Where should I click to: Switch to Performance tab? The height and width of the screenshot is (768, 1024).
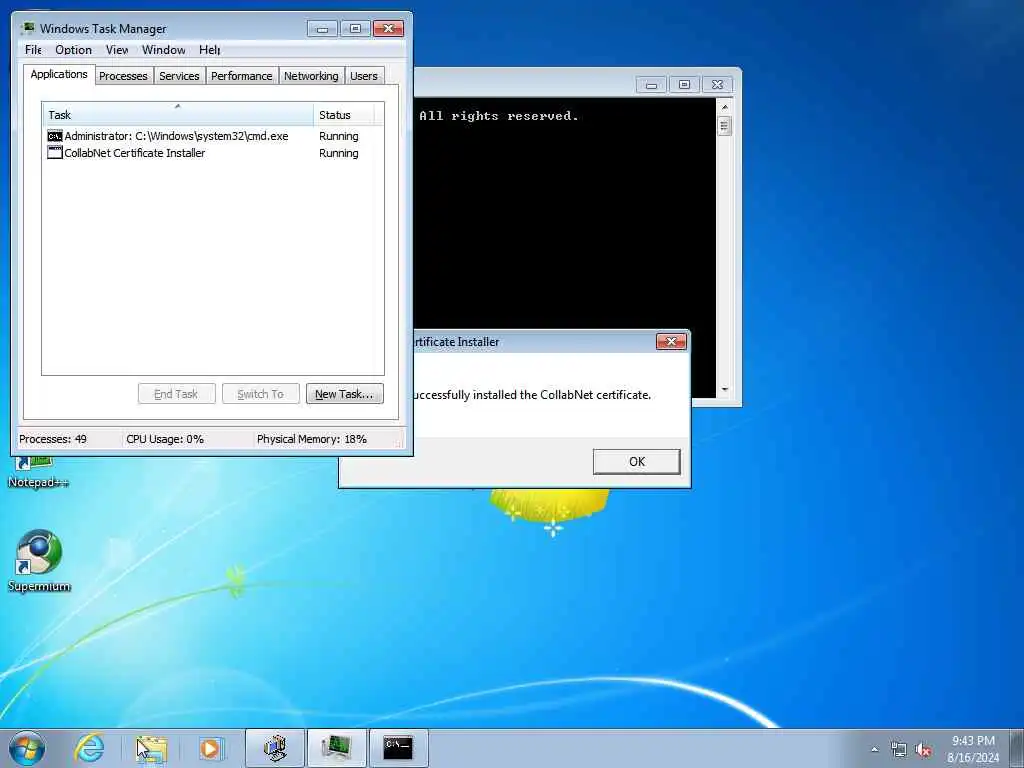point(242,76)
